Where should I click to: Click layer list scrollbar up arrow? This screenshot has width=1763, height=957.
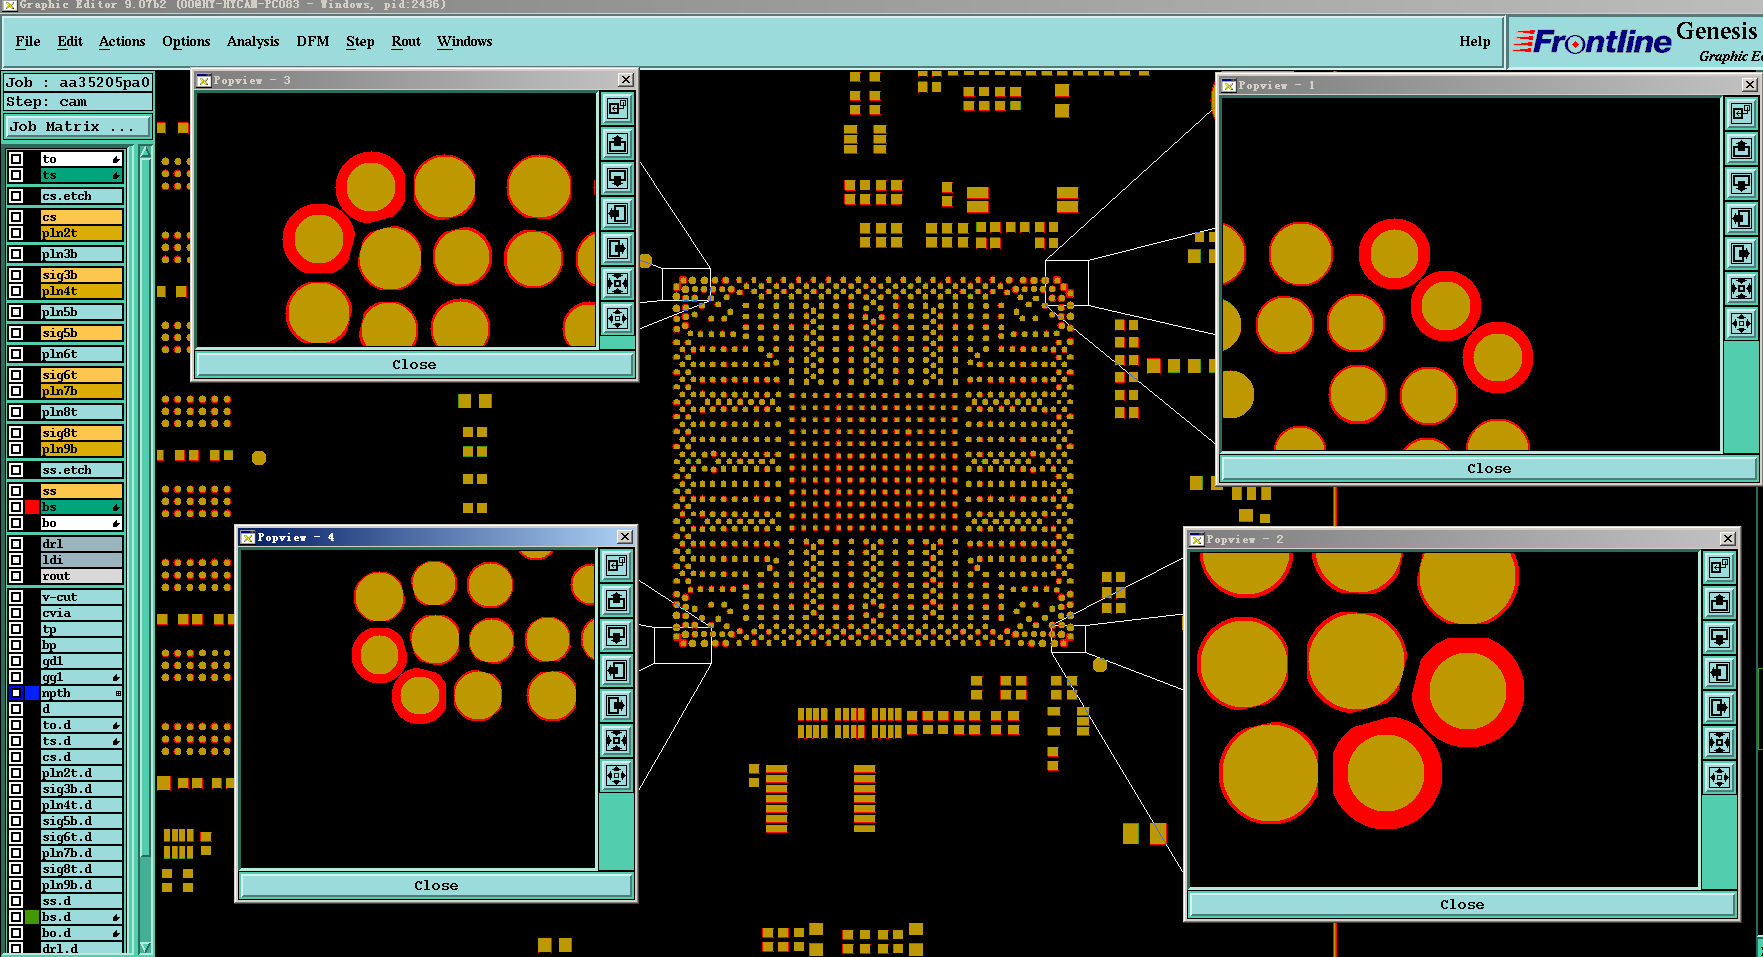pos(146,152)
